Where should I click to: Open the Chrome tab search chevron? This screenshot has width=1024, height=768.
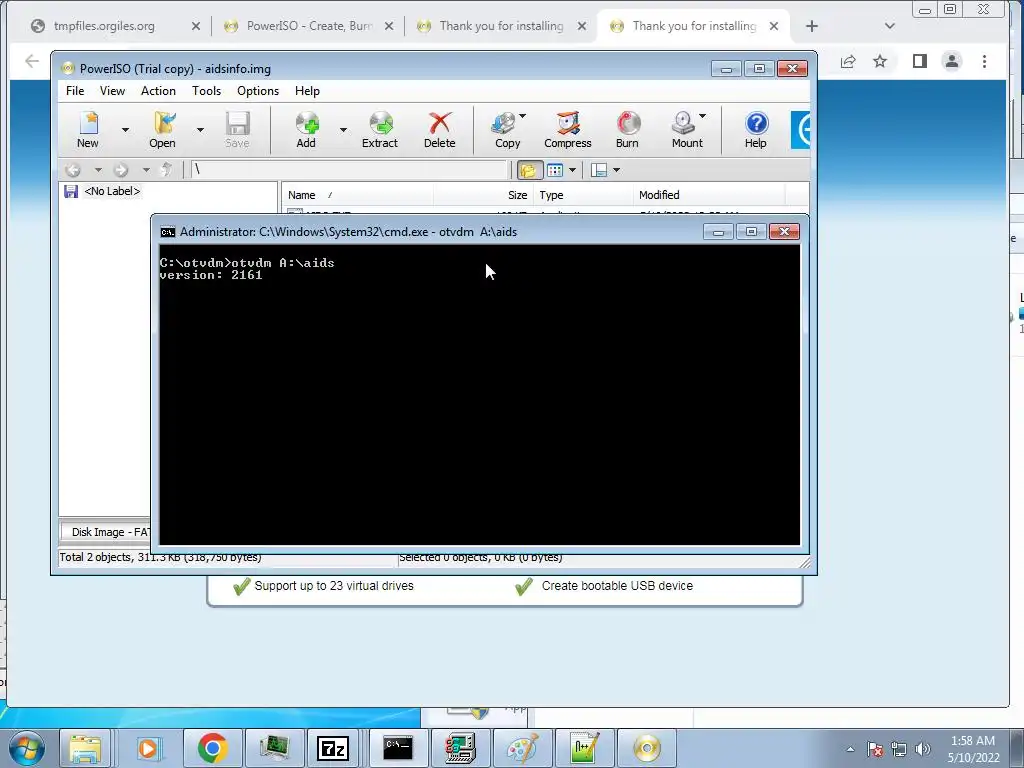[x=889, y=26]
